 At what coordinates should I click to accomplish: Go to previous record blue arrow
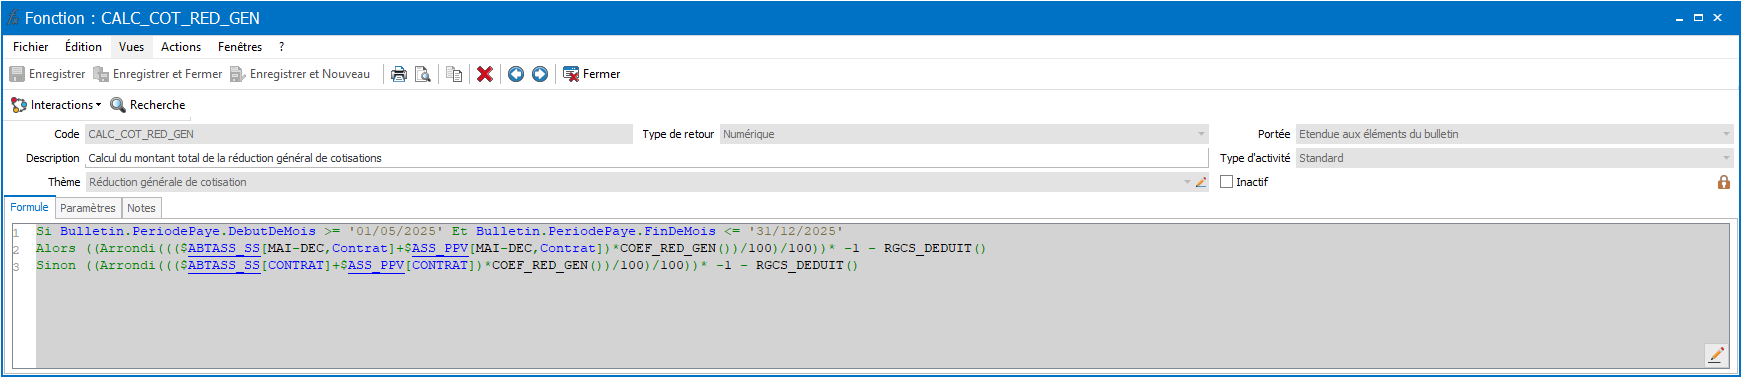point(516,74)
